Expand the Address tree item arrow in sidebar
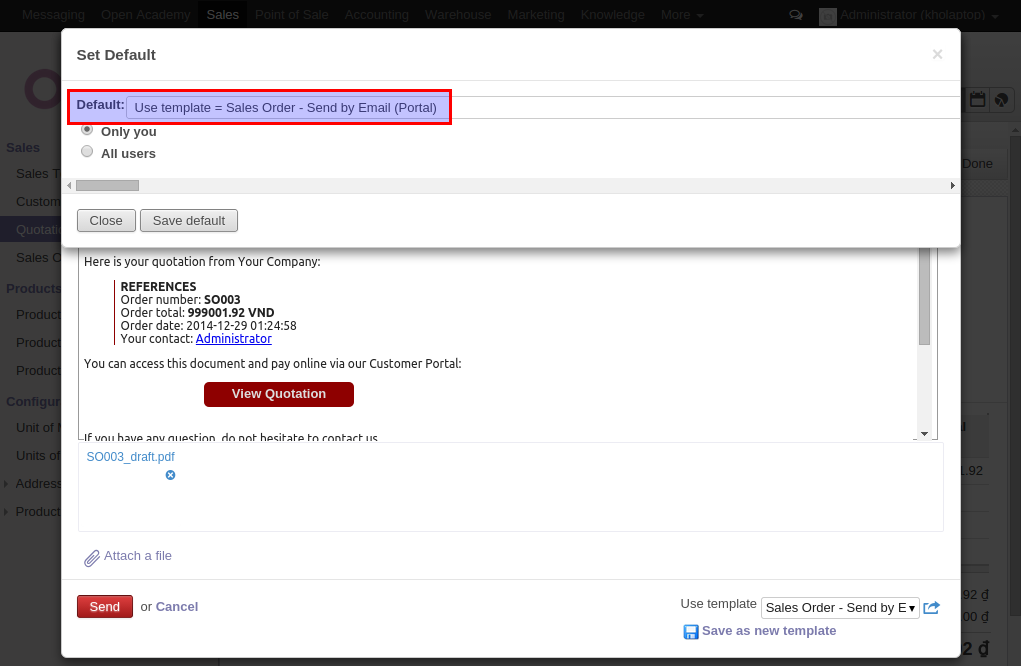Image resolution: width=1021 pixels, height=666 pixels. coord(6,484)
